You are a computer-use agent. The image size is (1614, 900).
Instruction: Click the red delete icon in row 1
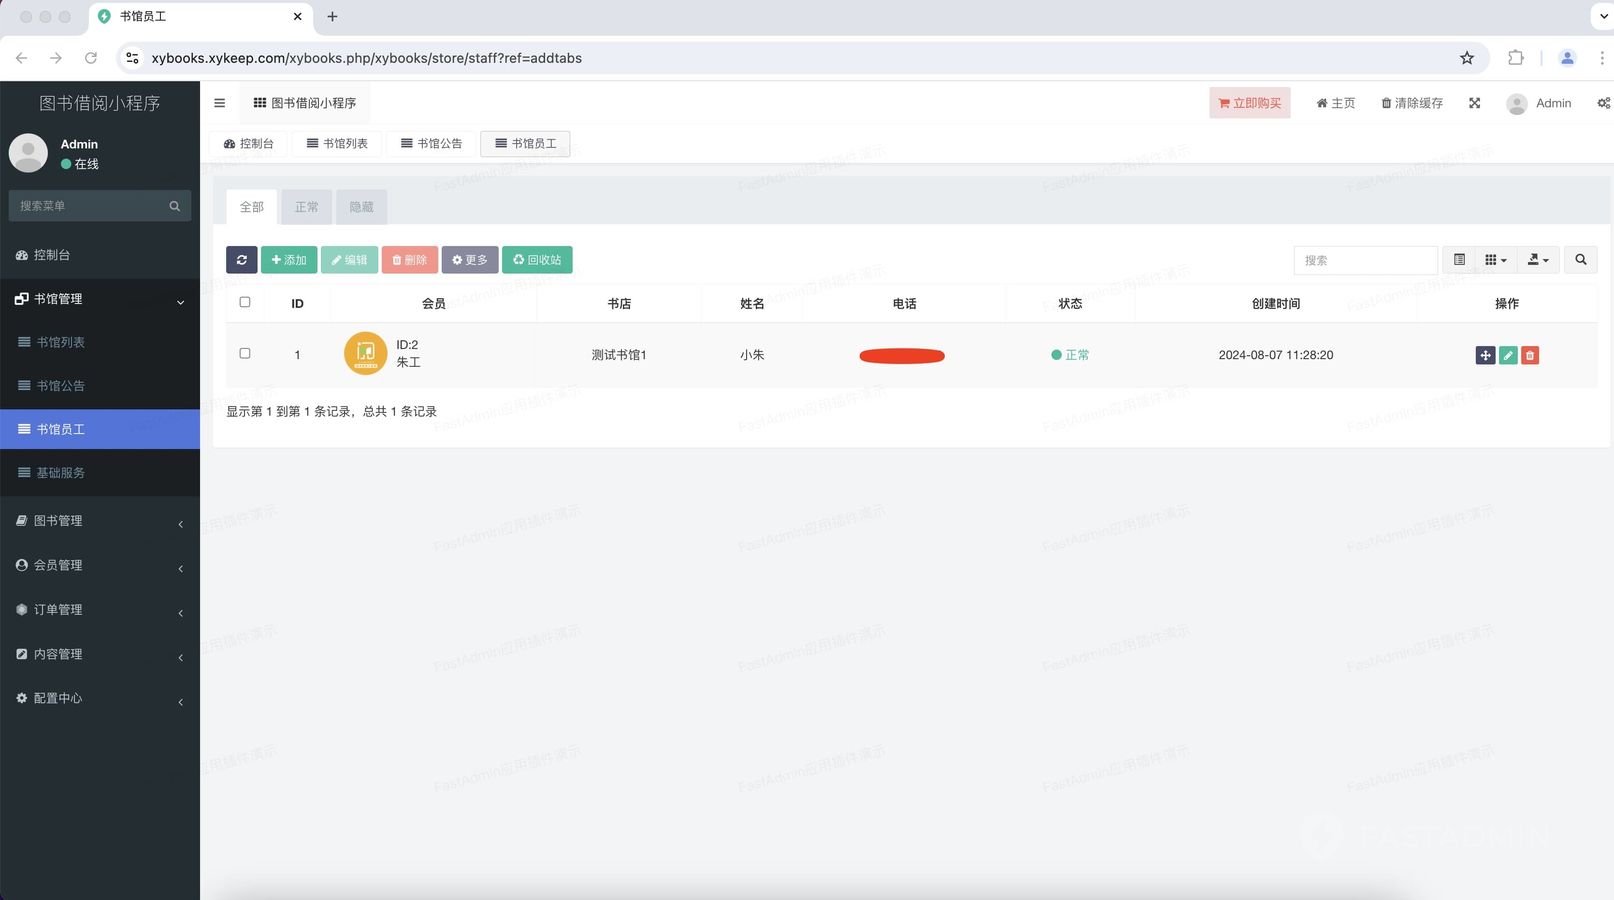click(1529, 355)
